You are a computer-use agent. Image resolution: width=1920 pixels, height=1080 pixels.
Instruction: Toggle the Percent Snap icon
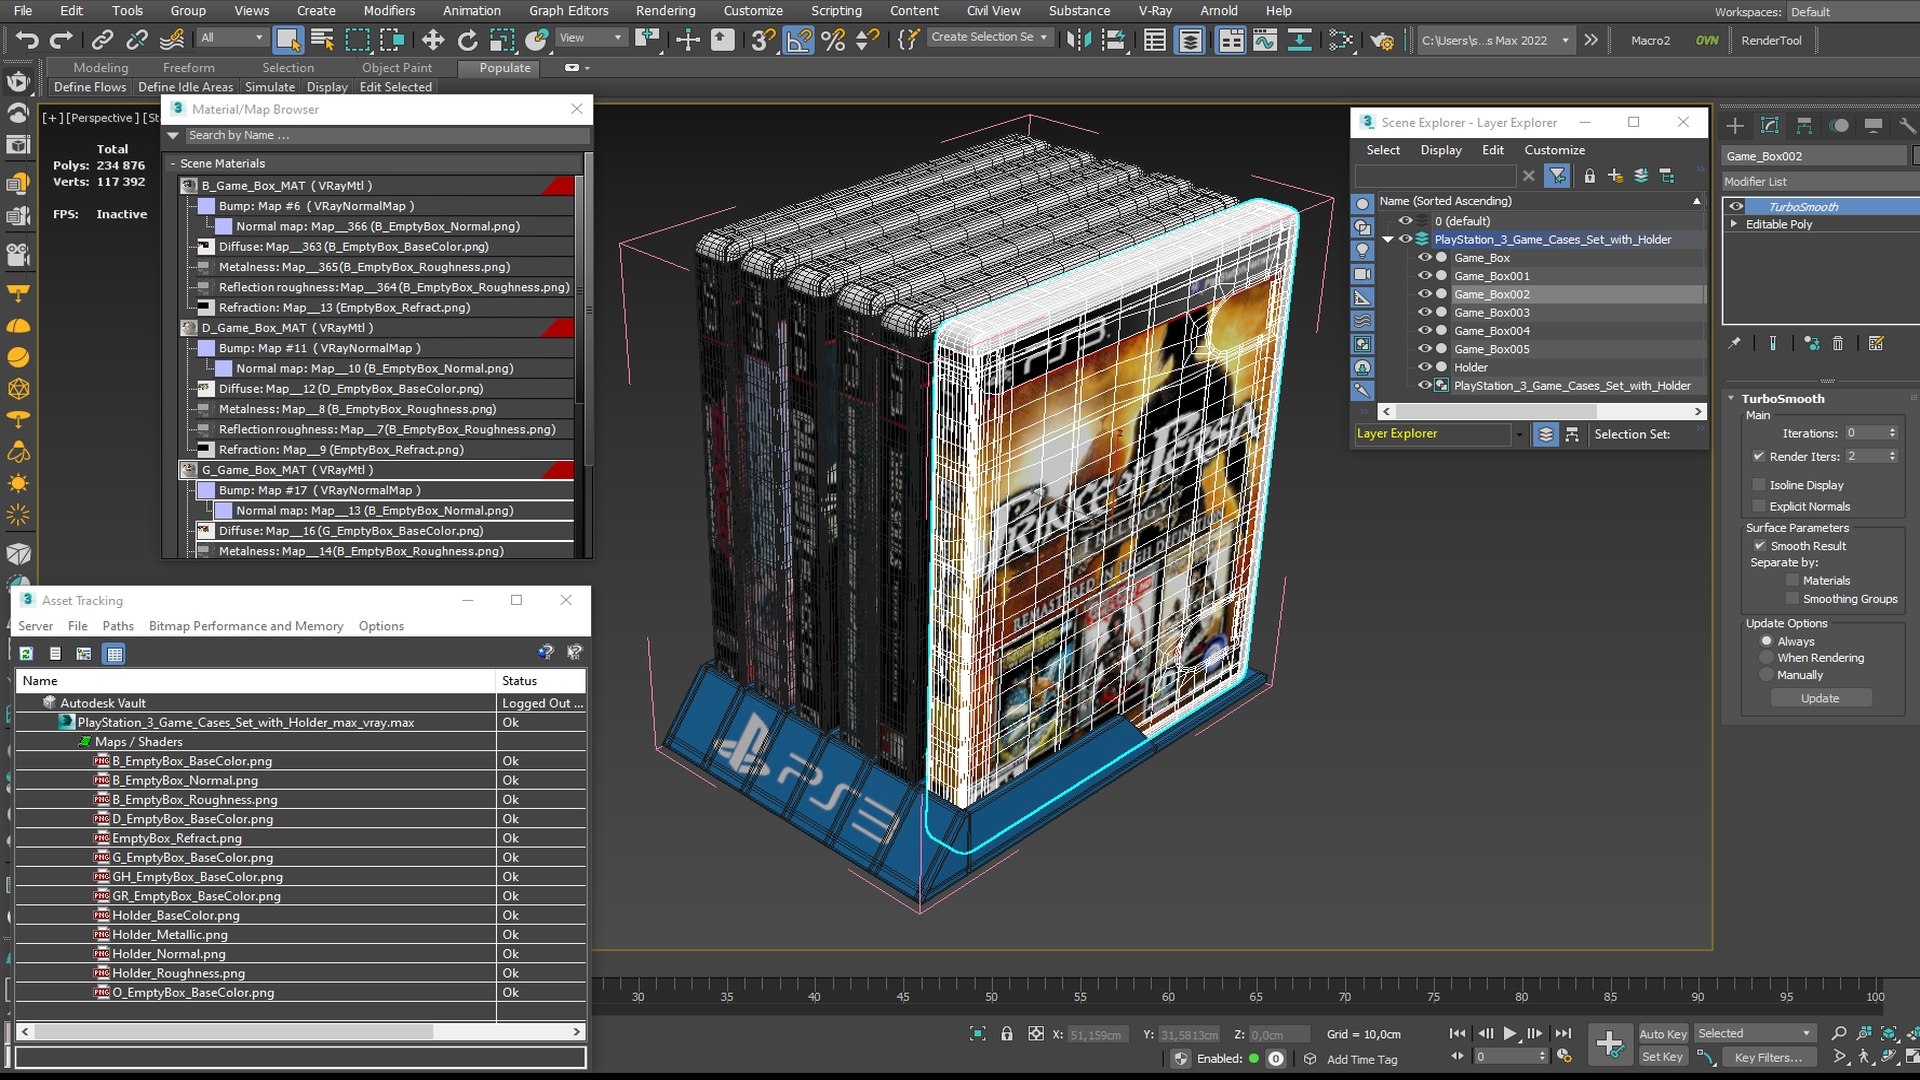(x=833, y=40)
